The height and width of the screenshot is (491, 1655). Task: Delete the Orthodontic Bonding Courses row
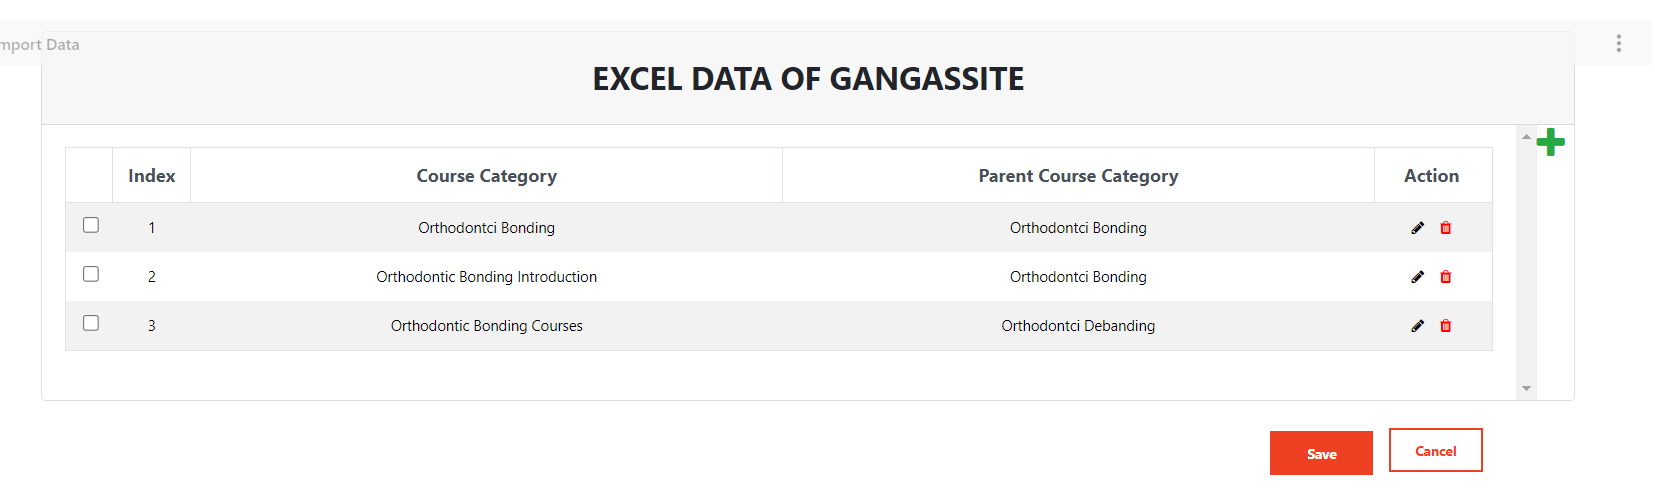1445,326
